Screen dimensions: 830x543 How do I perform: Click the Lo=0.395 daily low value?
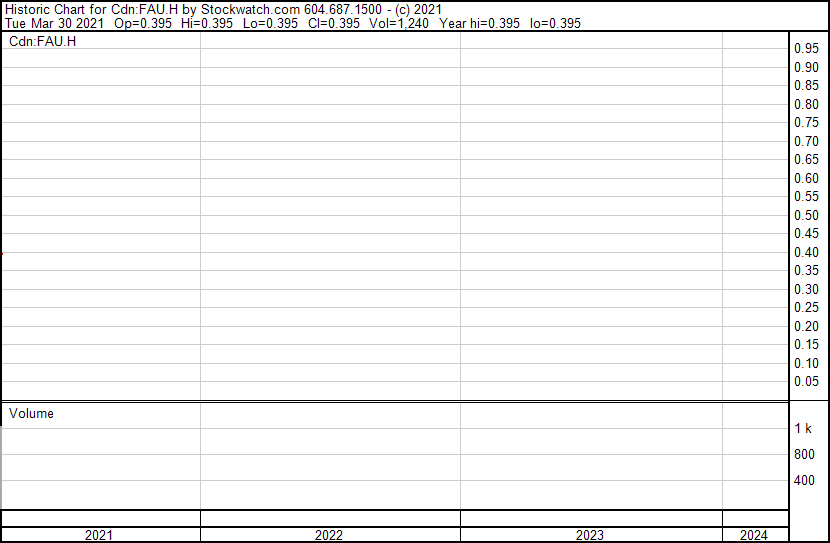[270, 23]
